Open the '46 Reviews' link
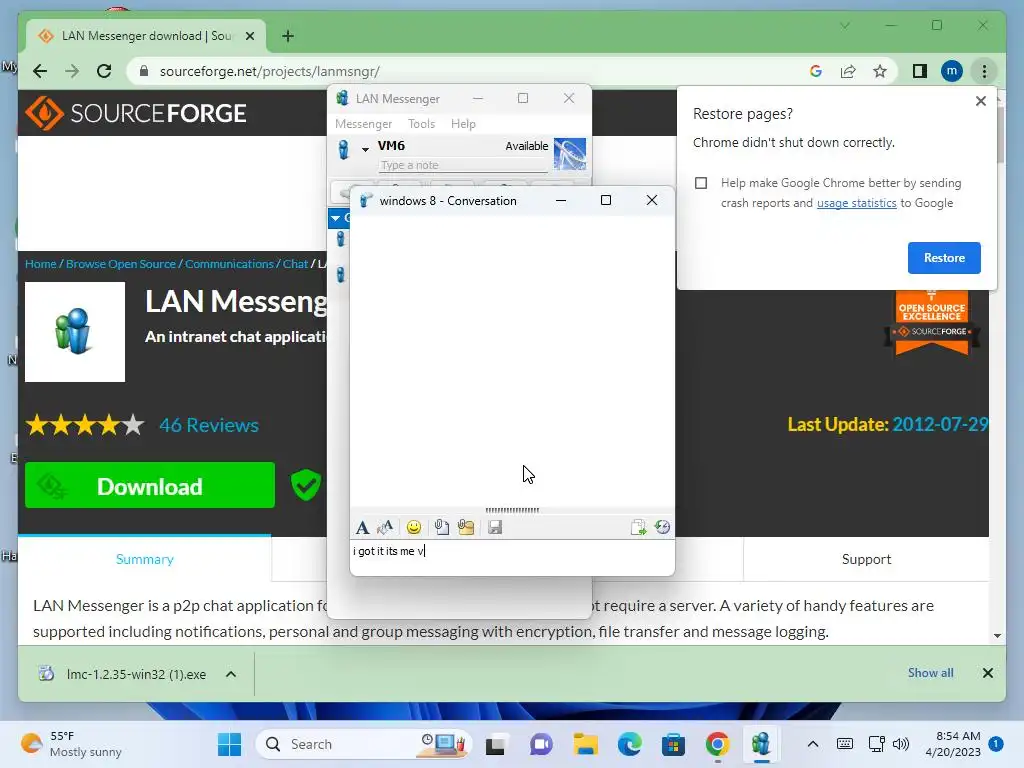1024x768 pixels. click(209, 425)
